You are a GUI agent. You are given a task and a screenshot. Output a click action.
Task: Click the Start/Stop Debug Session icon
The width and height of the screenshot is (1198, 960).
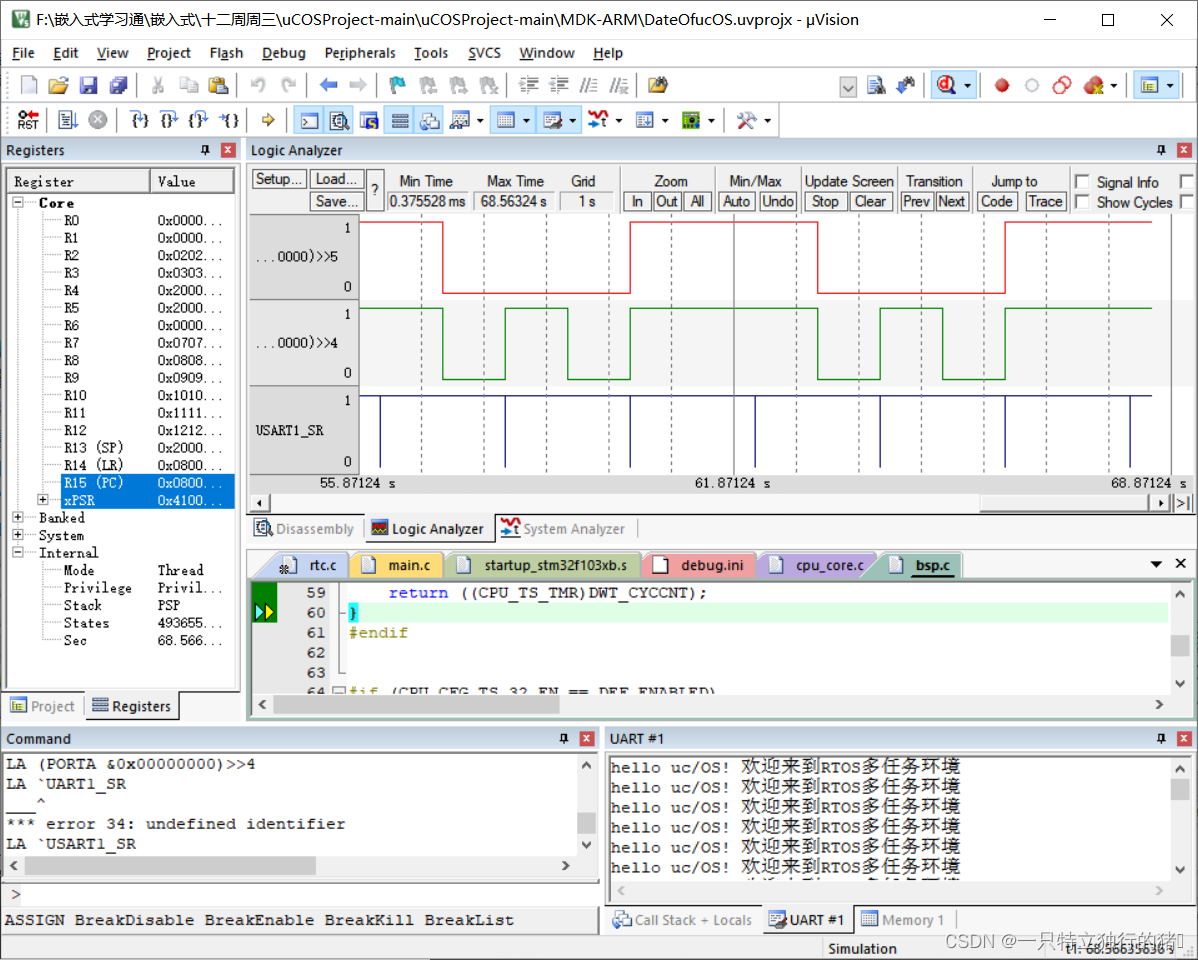pos(946,85)
